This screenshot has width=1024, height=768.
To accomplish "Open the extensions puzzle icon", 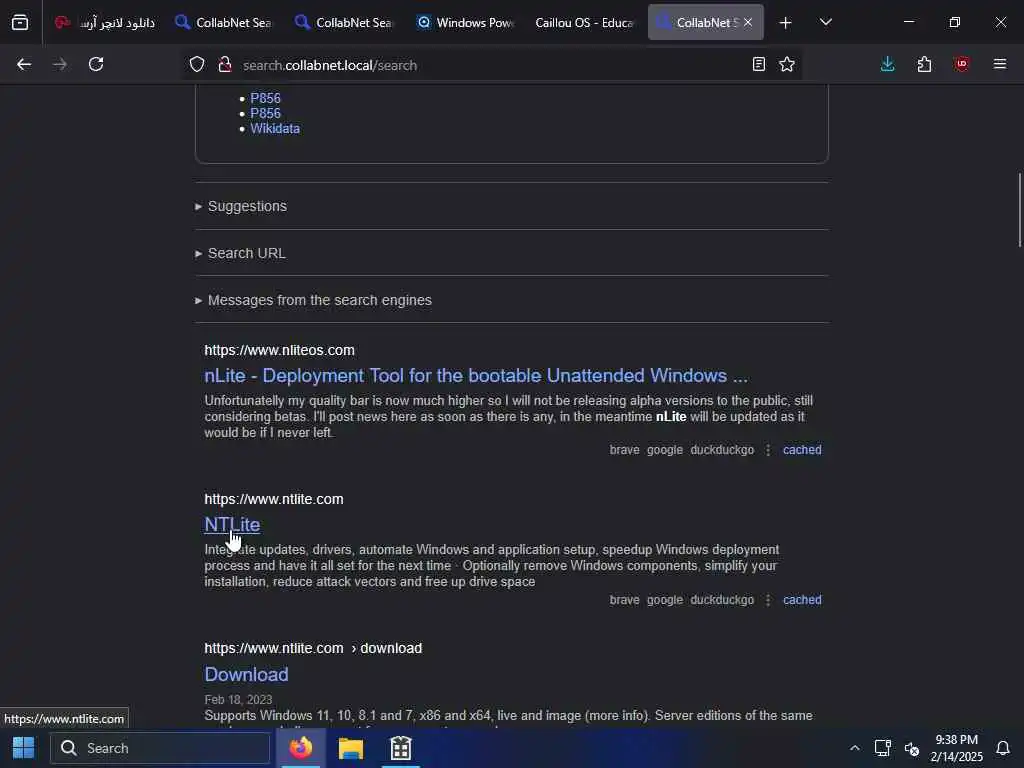I will click(x=924, y=64).
